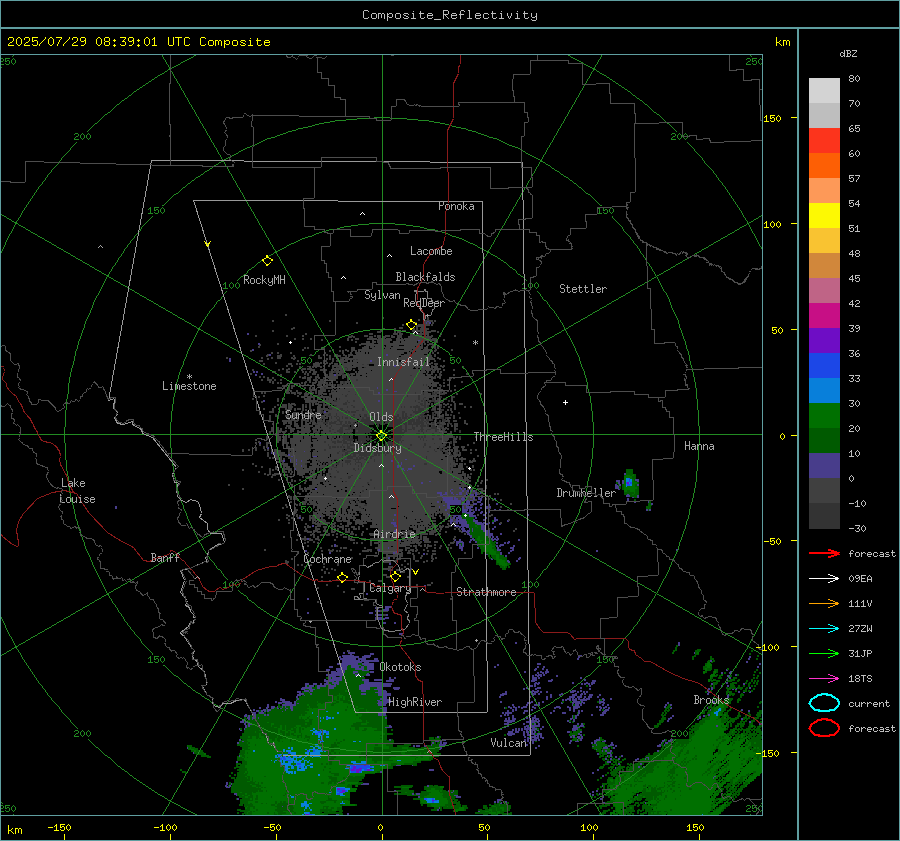Click the Sylvan label

click(382, 295)
